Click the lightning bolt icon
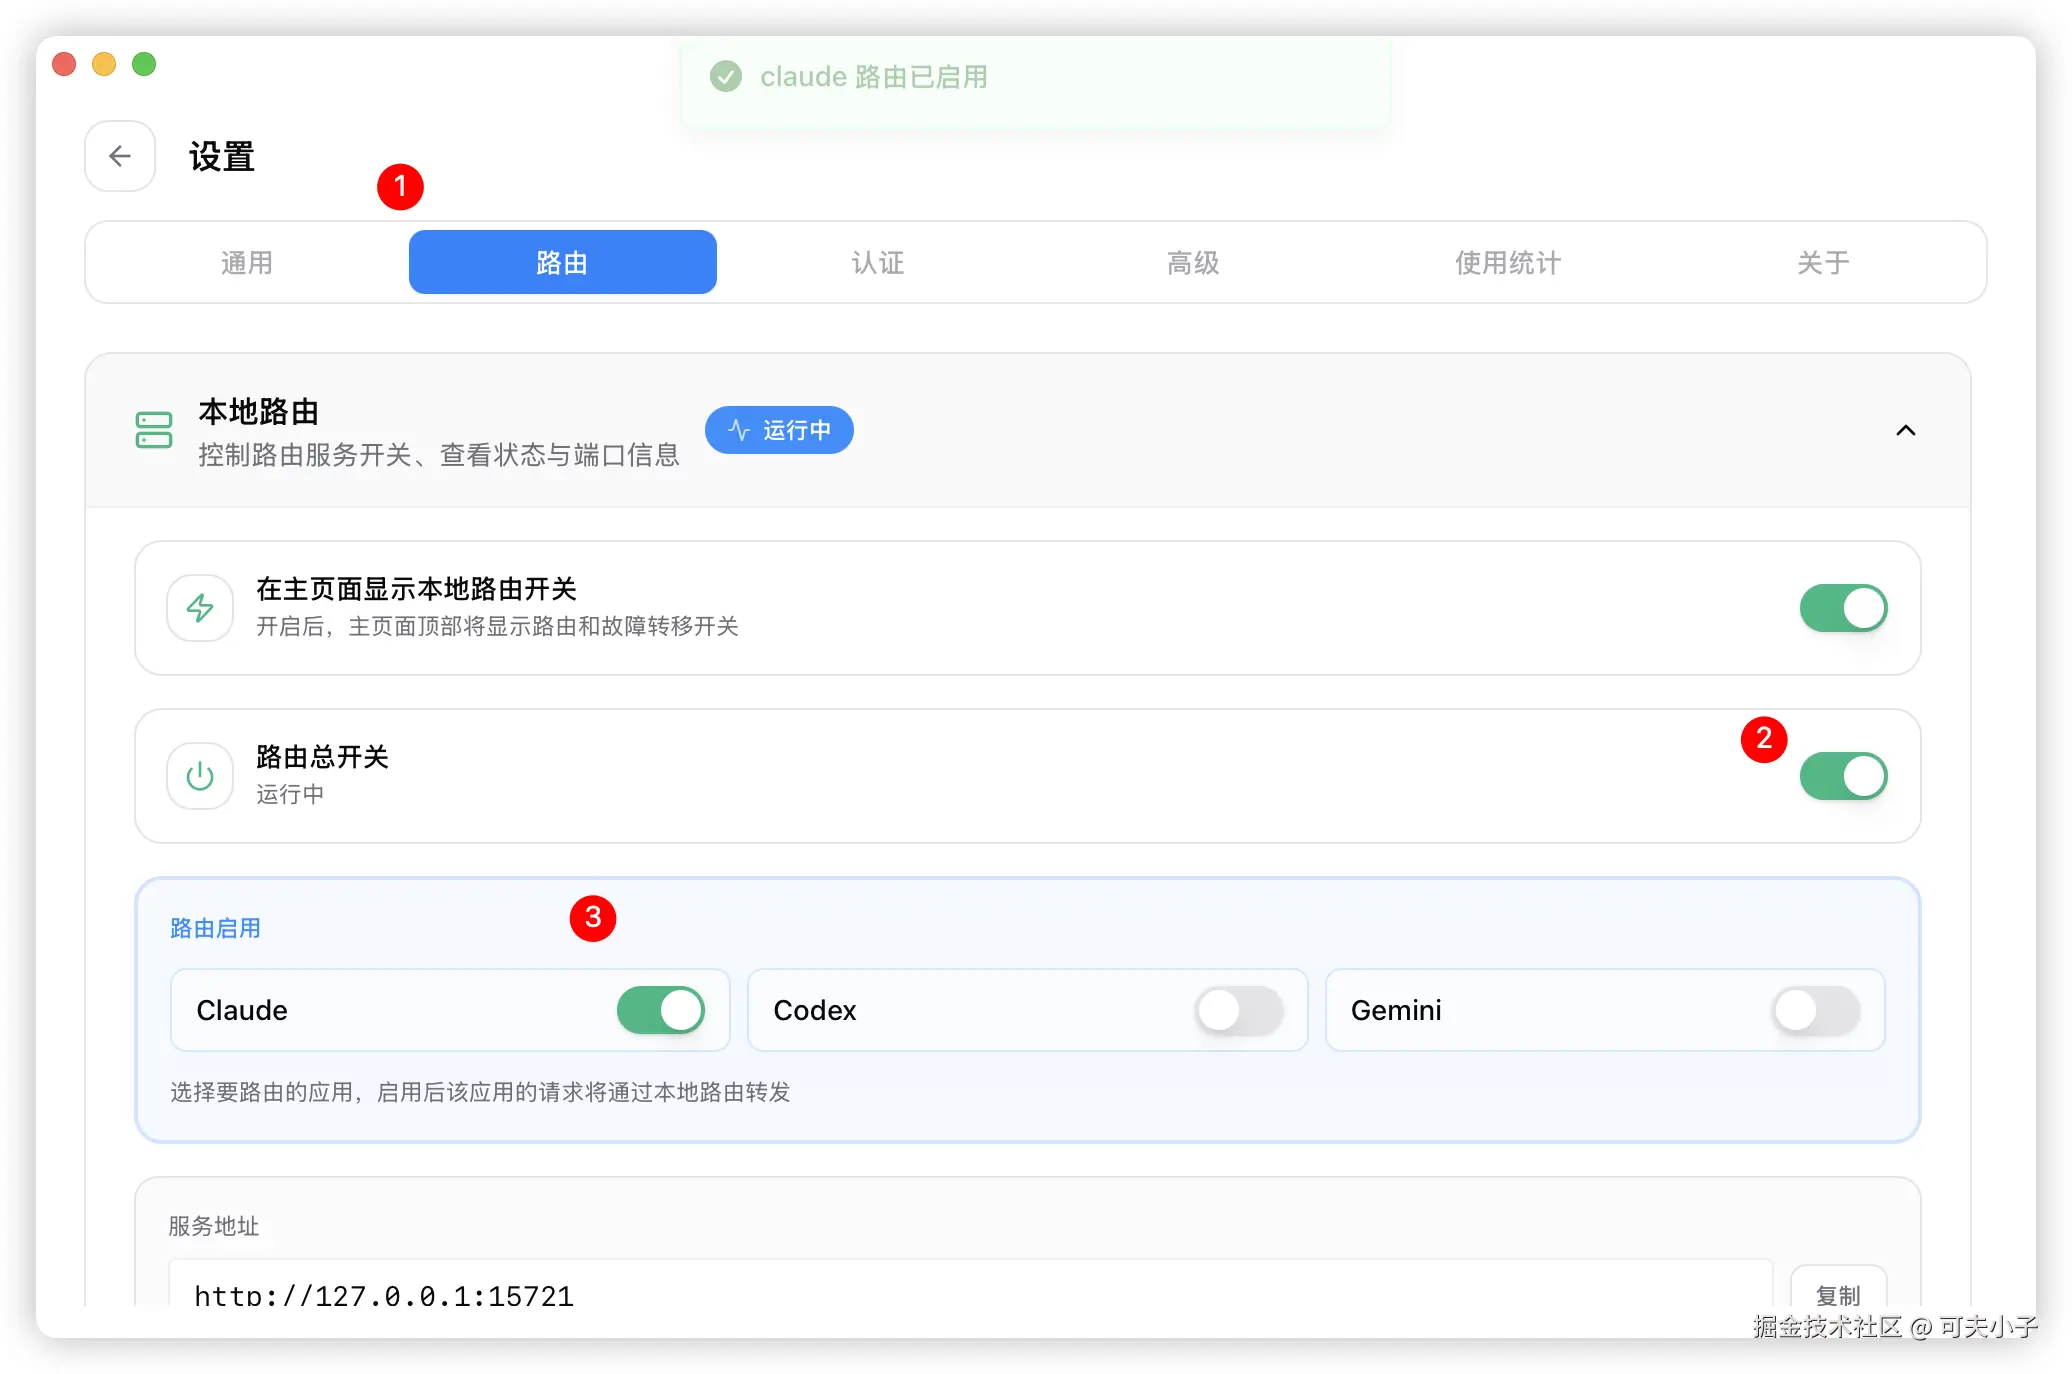The width and height of the screenshot is (2072, 1374). click(200, 608)
